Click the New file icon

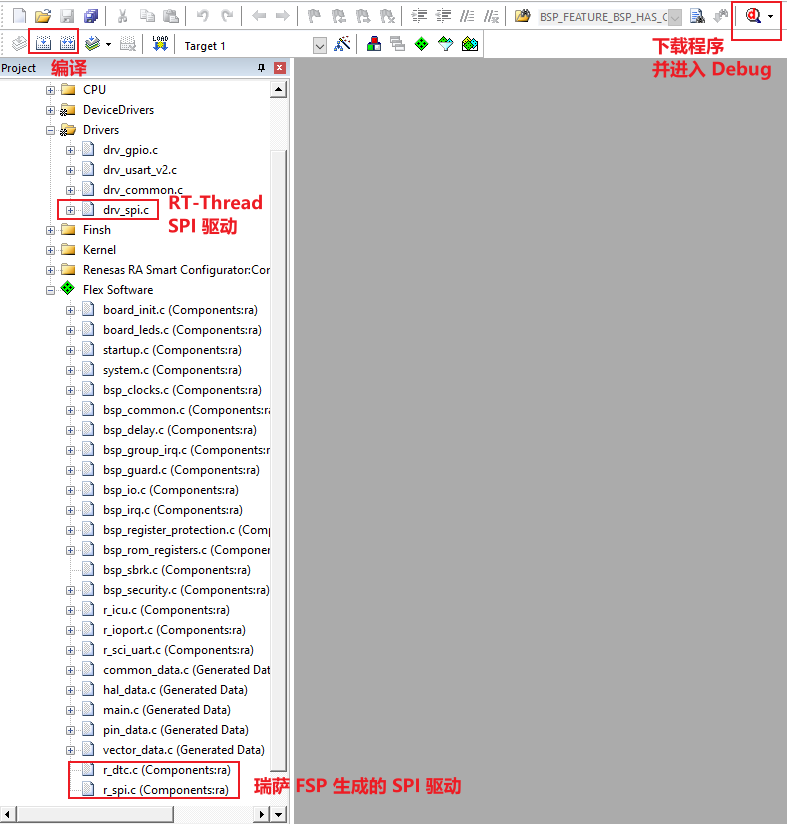pos(19,16)
